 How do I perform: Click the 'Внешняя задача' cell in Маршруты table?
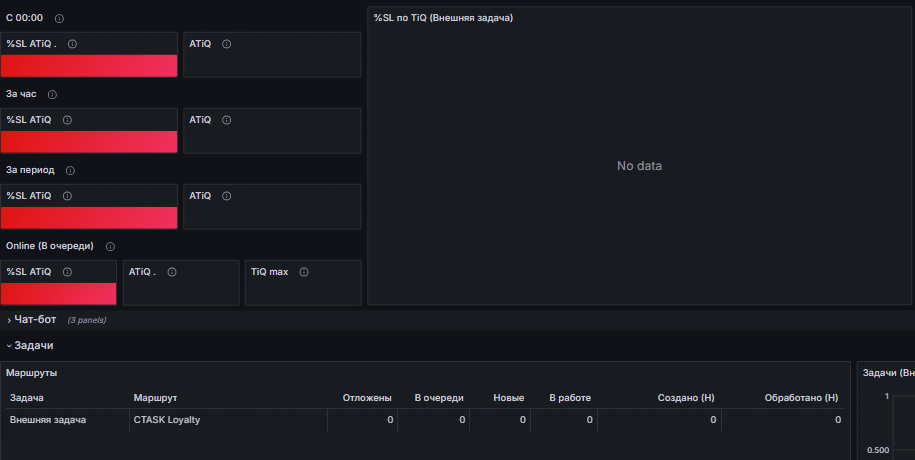tap(48, 420)
